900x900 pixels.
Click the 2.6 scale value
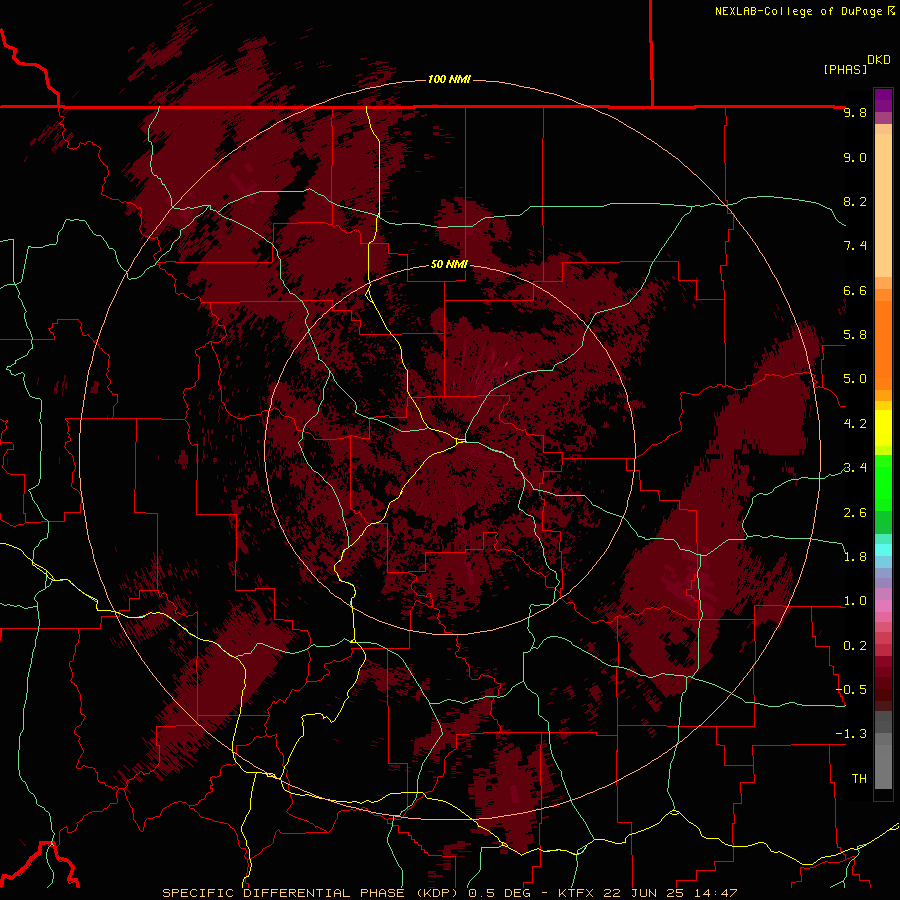click(x=855, y=512)
